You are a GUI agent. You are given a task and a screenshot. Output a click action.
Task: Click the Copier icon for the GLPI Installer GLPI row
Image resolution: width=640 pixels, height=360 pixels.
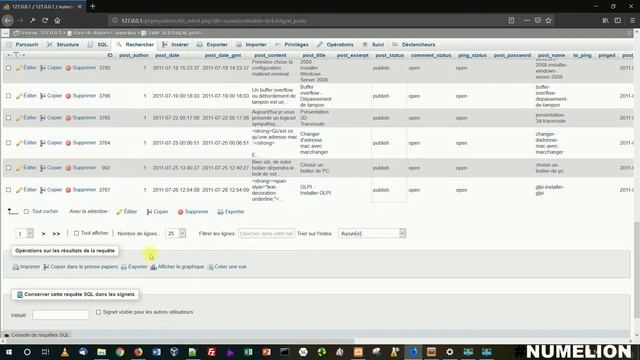tap(43, 190)
